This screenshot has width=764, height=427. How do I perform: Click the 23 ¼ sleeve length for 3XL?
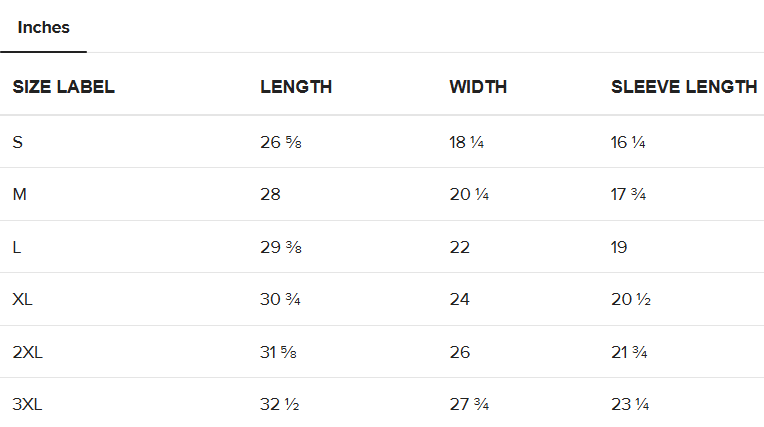tap(630, 404)
